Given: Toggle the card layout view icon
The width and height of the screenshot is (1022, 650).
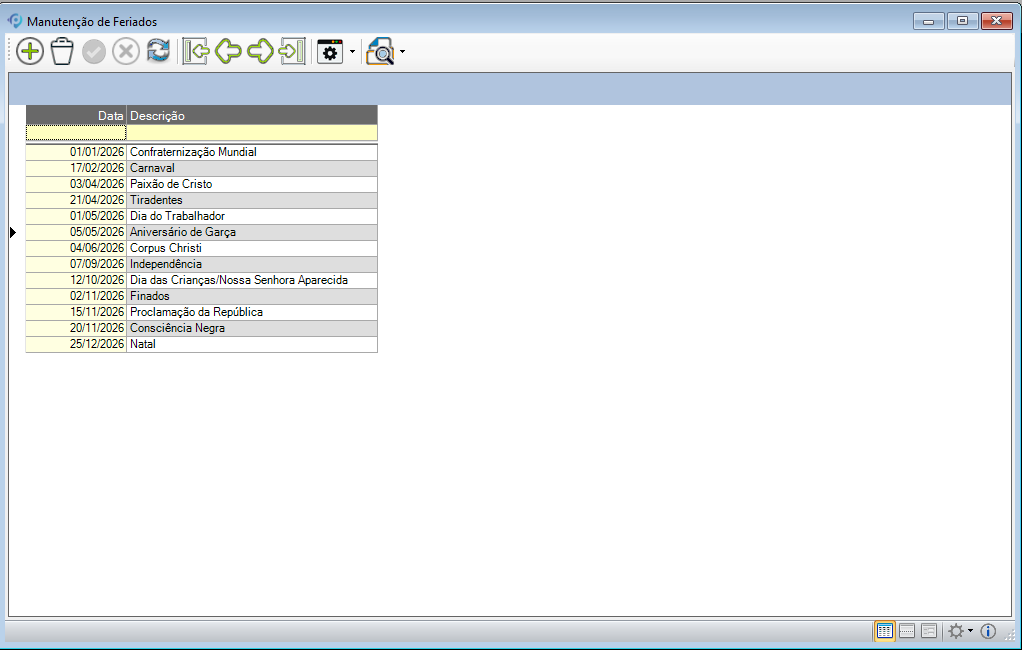Looking at the screenshot, I should 929,631.
